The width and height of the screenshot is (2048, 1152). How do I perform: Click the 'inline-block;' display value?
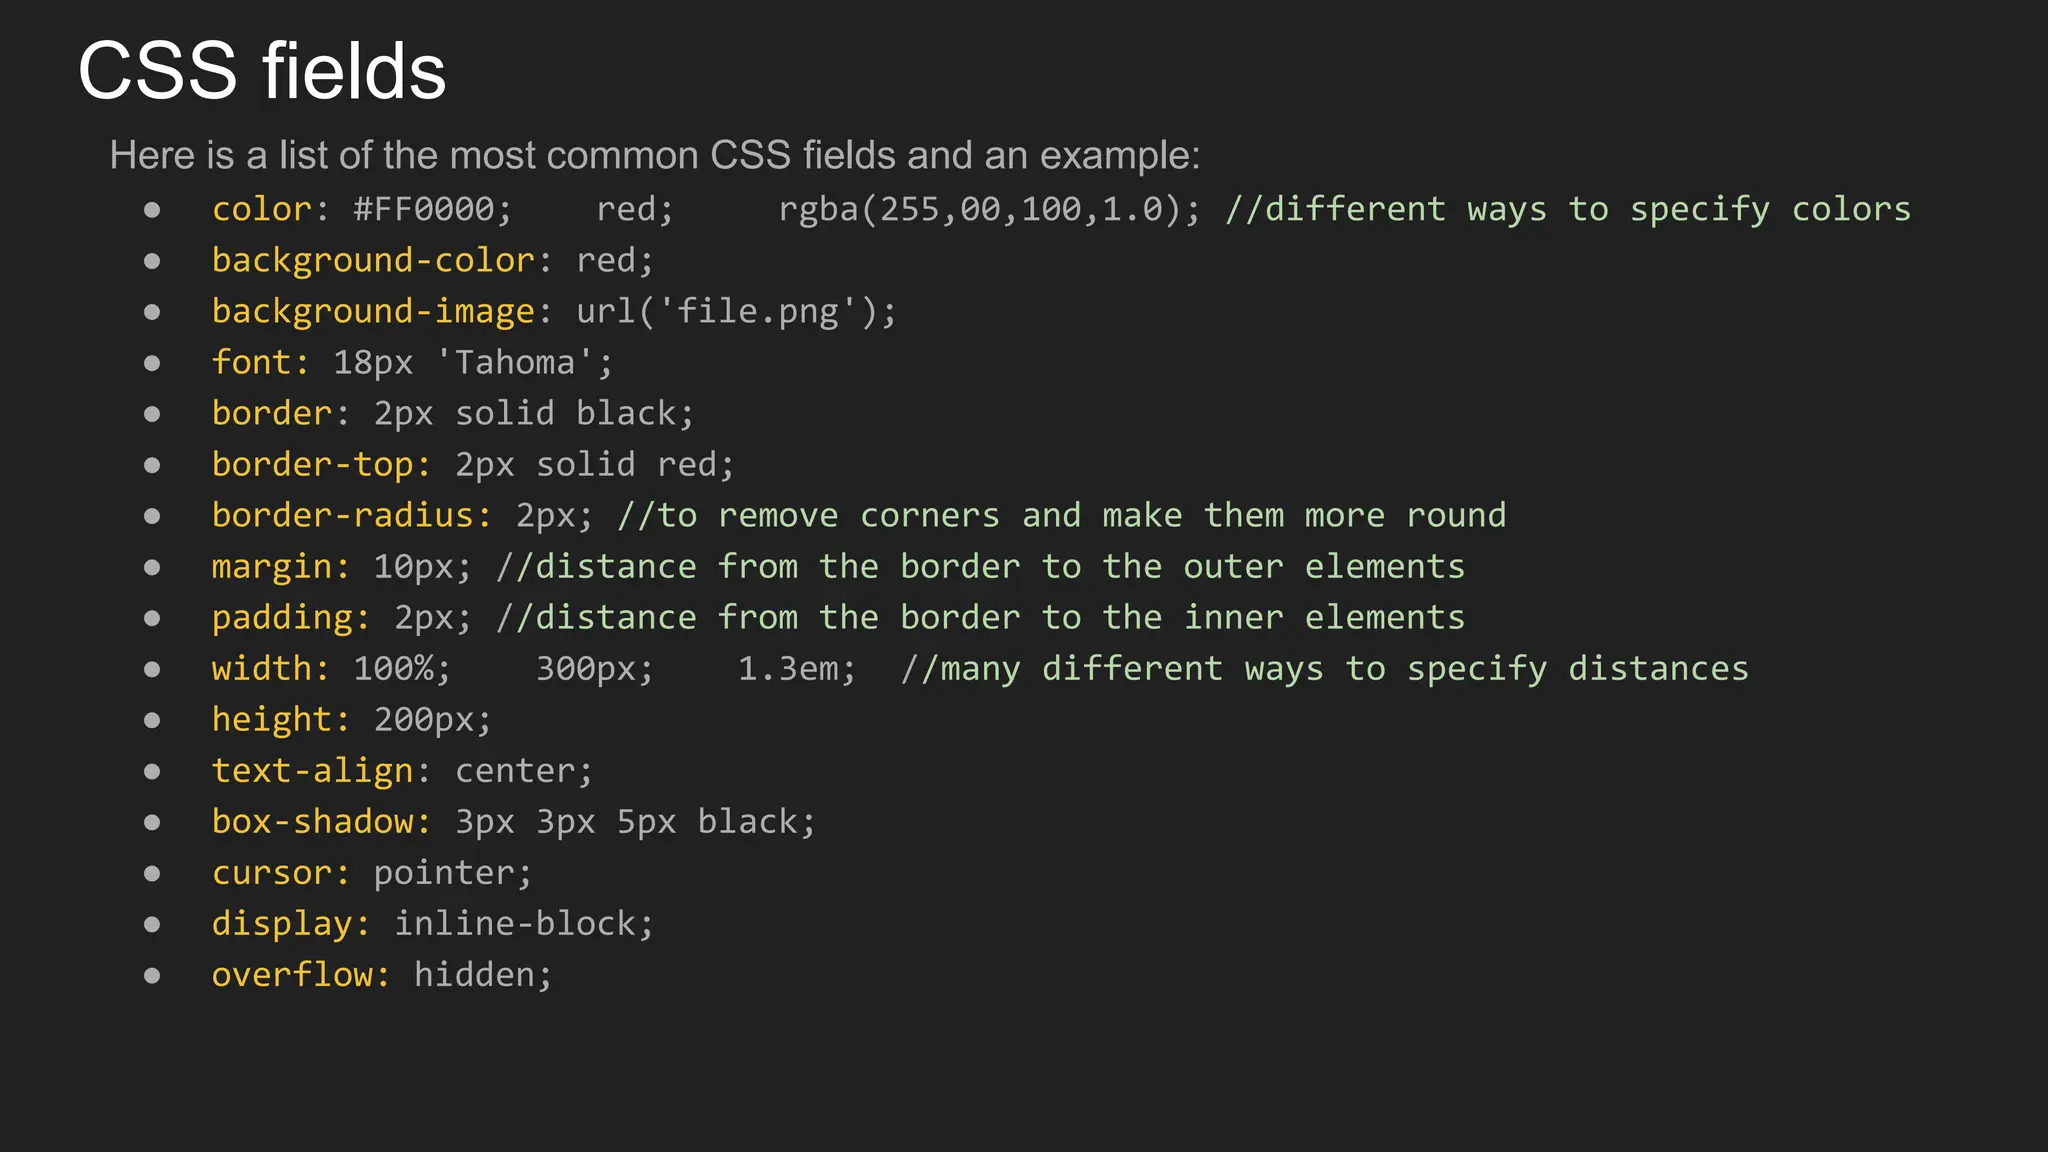(x=524, y=924)
